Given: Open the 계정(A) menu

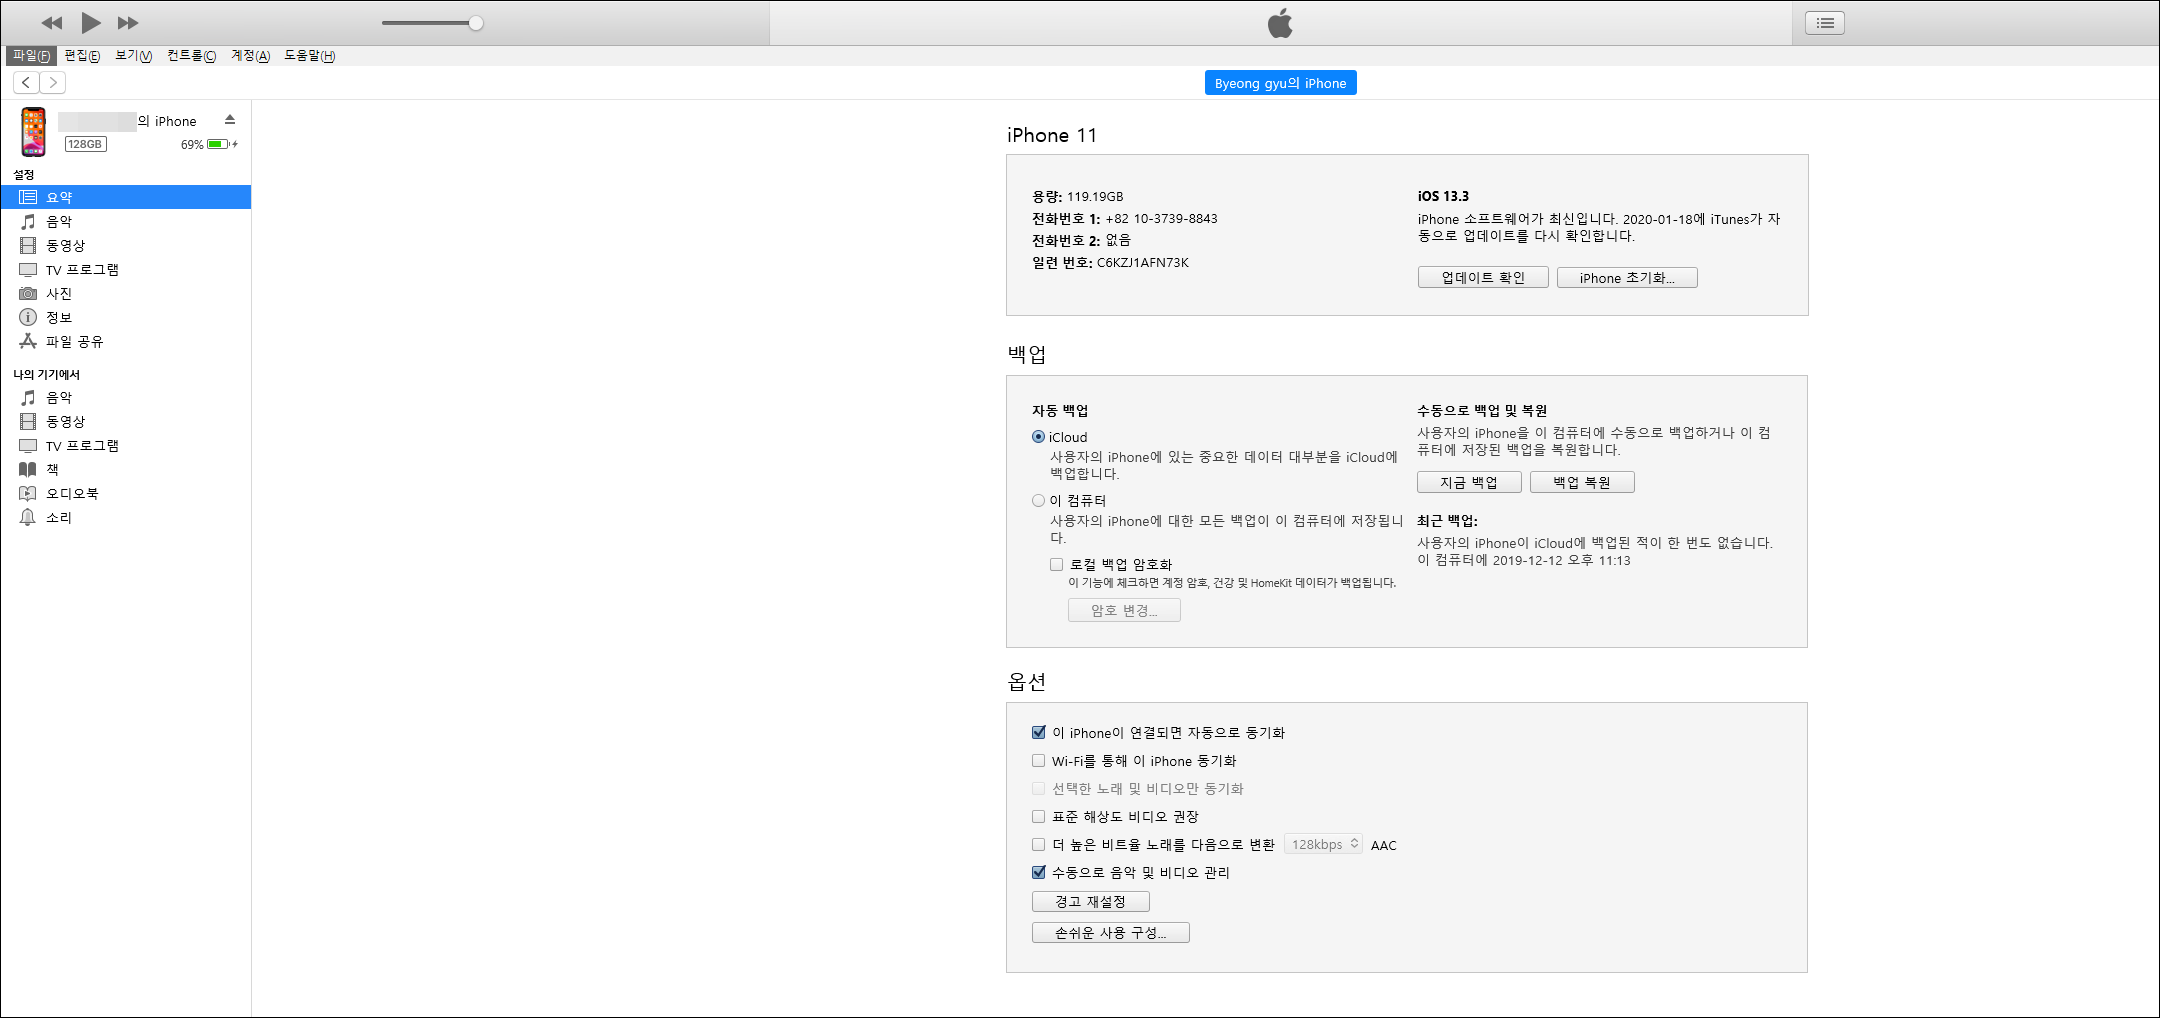Looking at the screenshot, I should click(250, 56).
